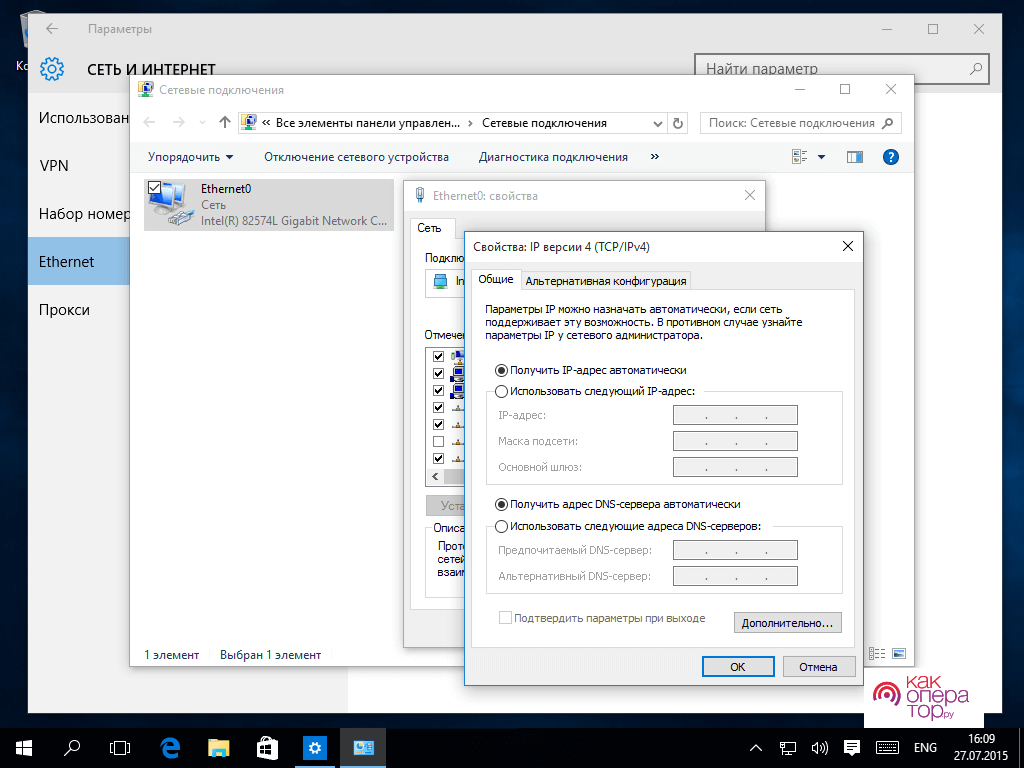Show more toolbar commands via chevron
The height and width of the screenshot is (768, 1024).
655,157
